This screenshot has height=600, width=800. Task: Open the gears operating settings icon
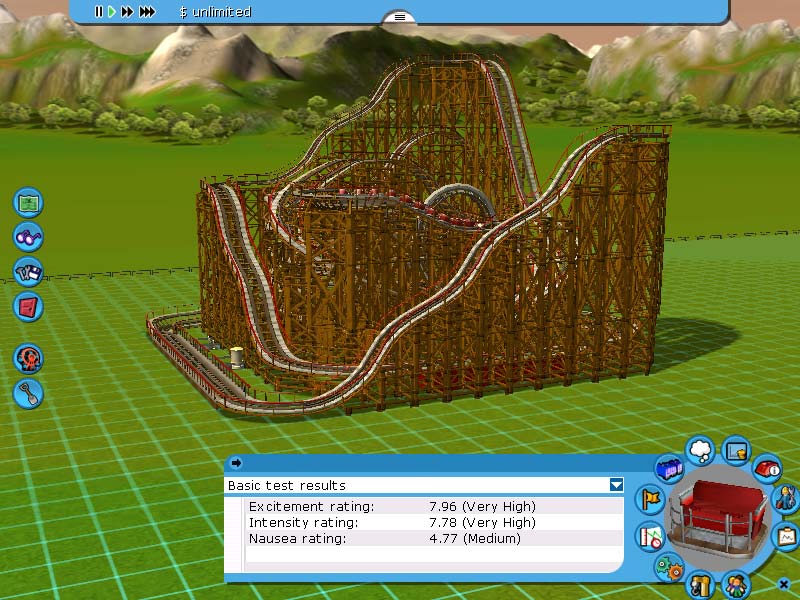(669, 567)
